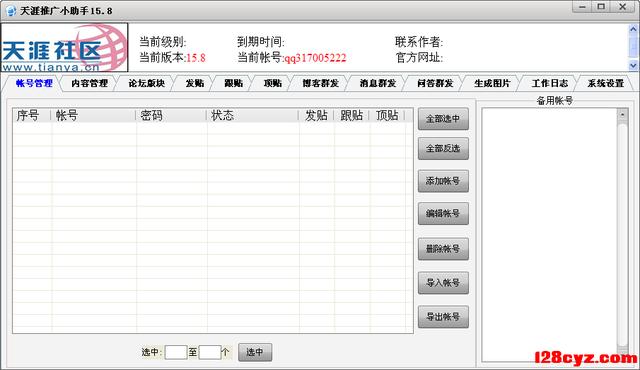Viewport: 640px width, 370px height.
Task: Click the app icon in title bar
Action: (x=11, y=10)
